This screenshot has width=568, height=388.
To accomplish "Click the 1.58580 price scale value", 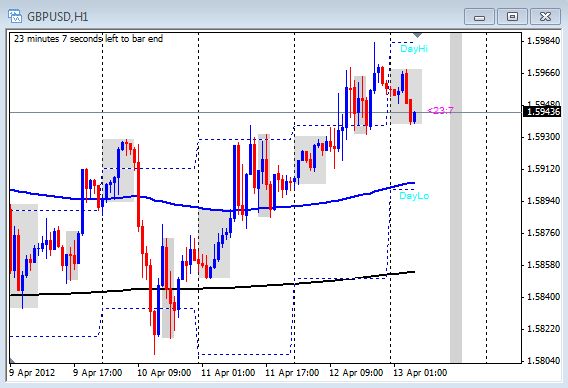I will (544, 265).
